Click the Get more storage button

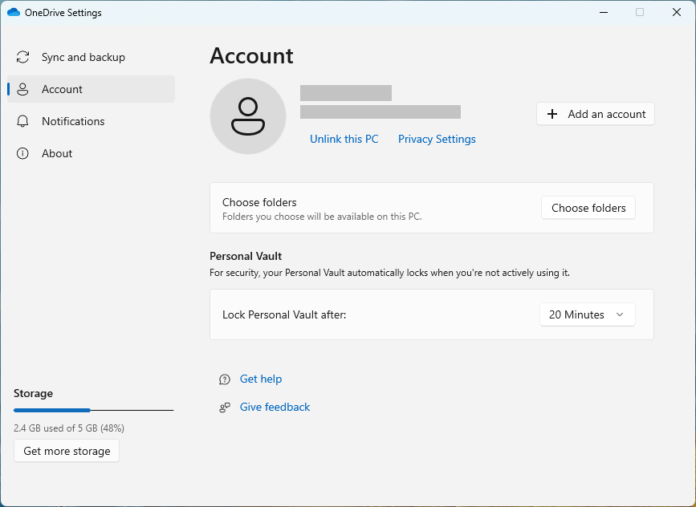click(x=67, y=451)
